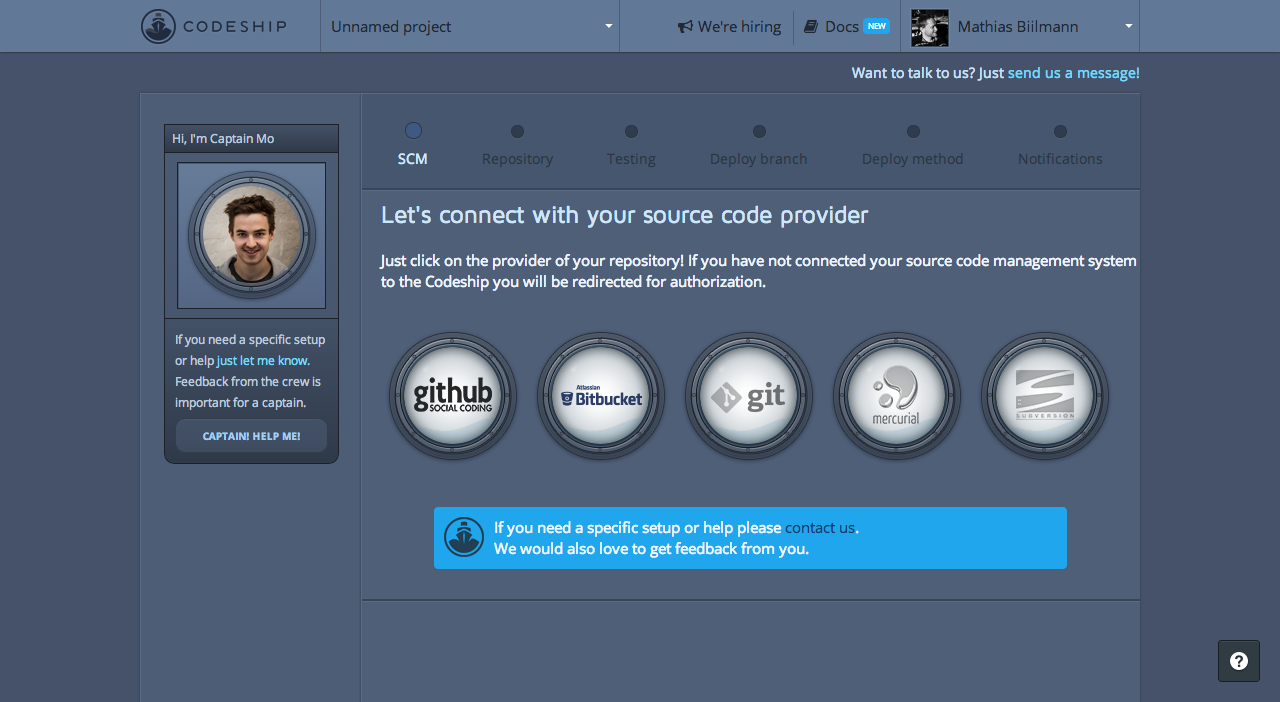Click the contact us link
Image resolution: width=1280 pixels, height=702 pixels.
coord(820,527)
